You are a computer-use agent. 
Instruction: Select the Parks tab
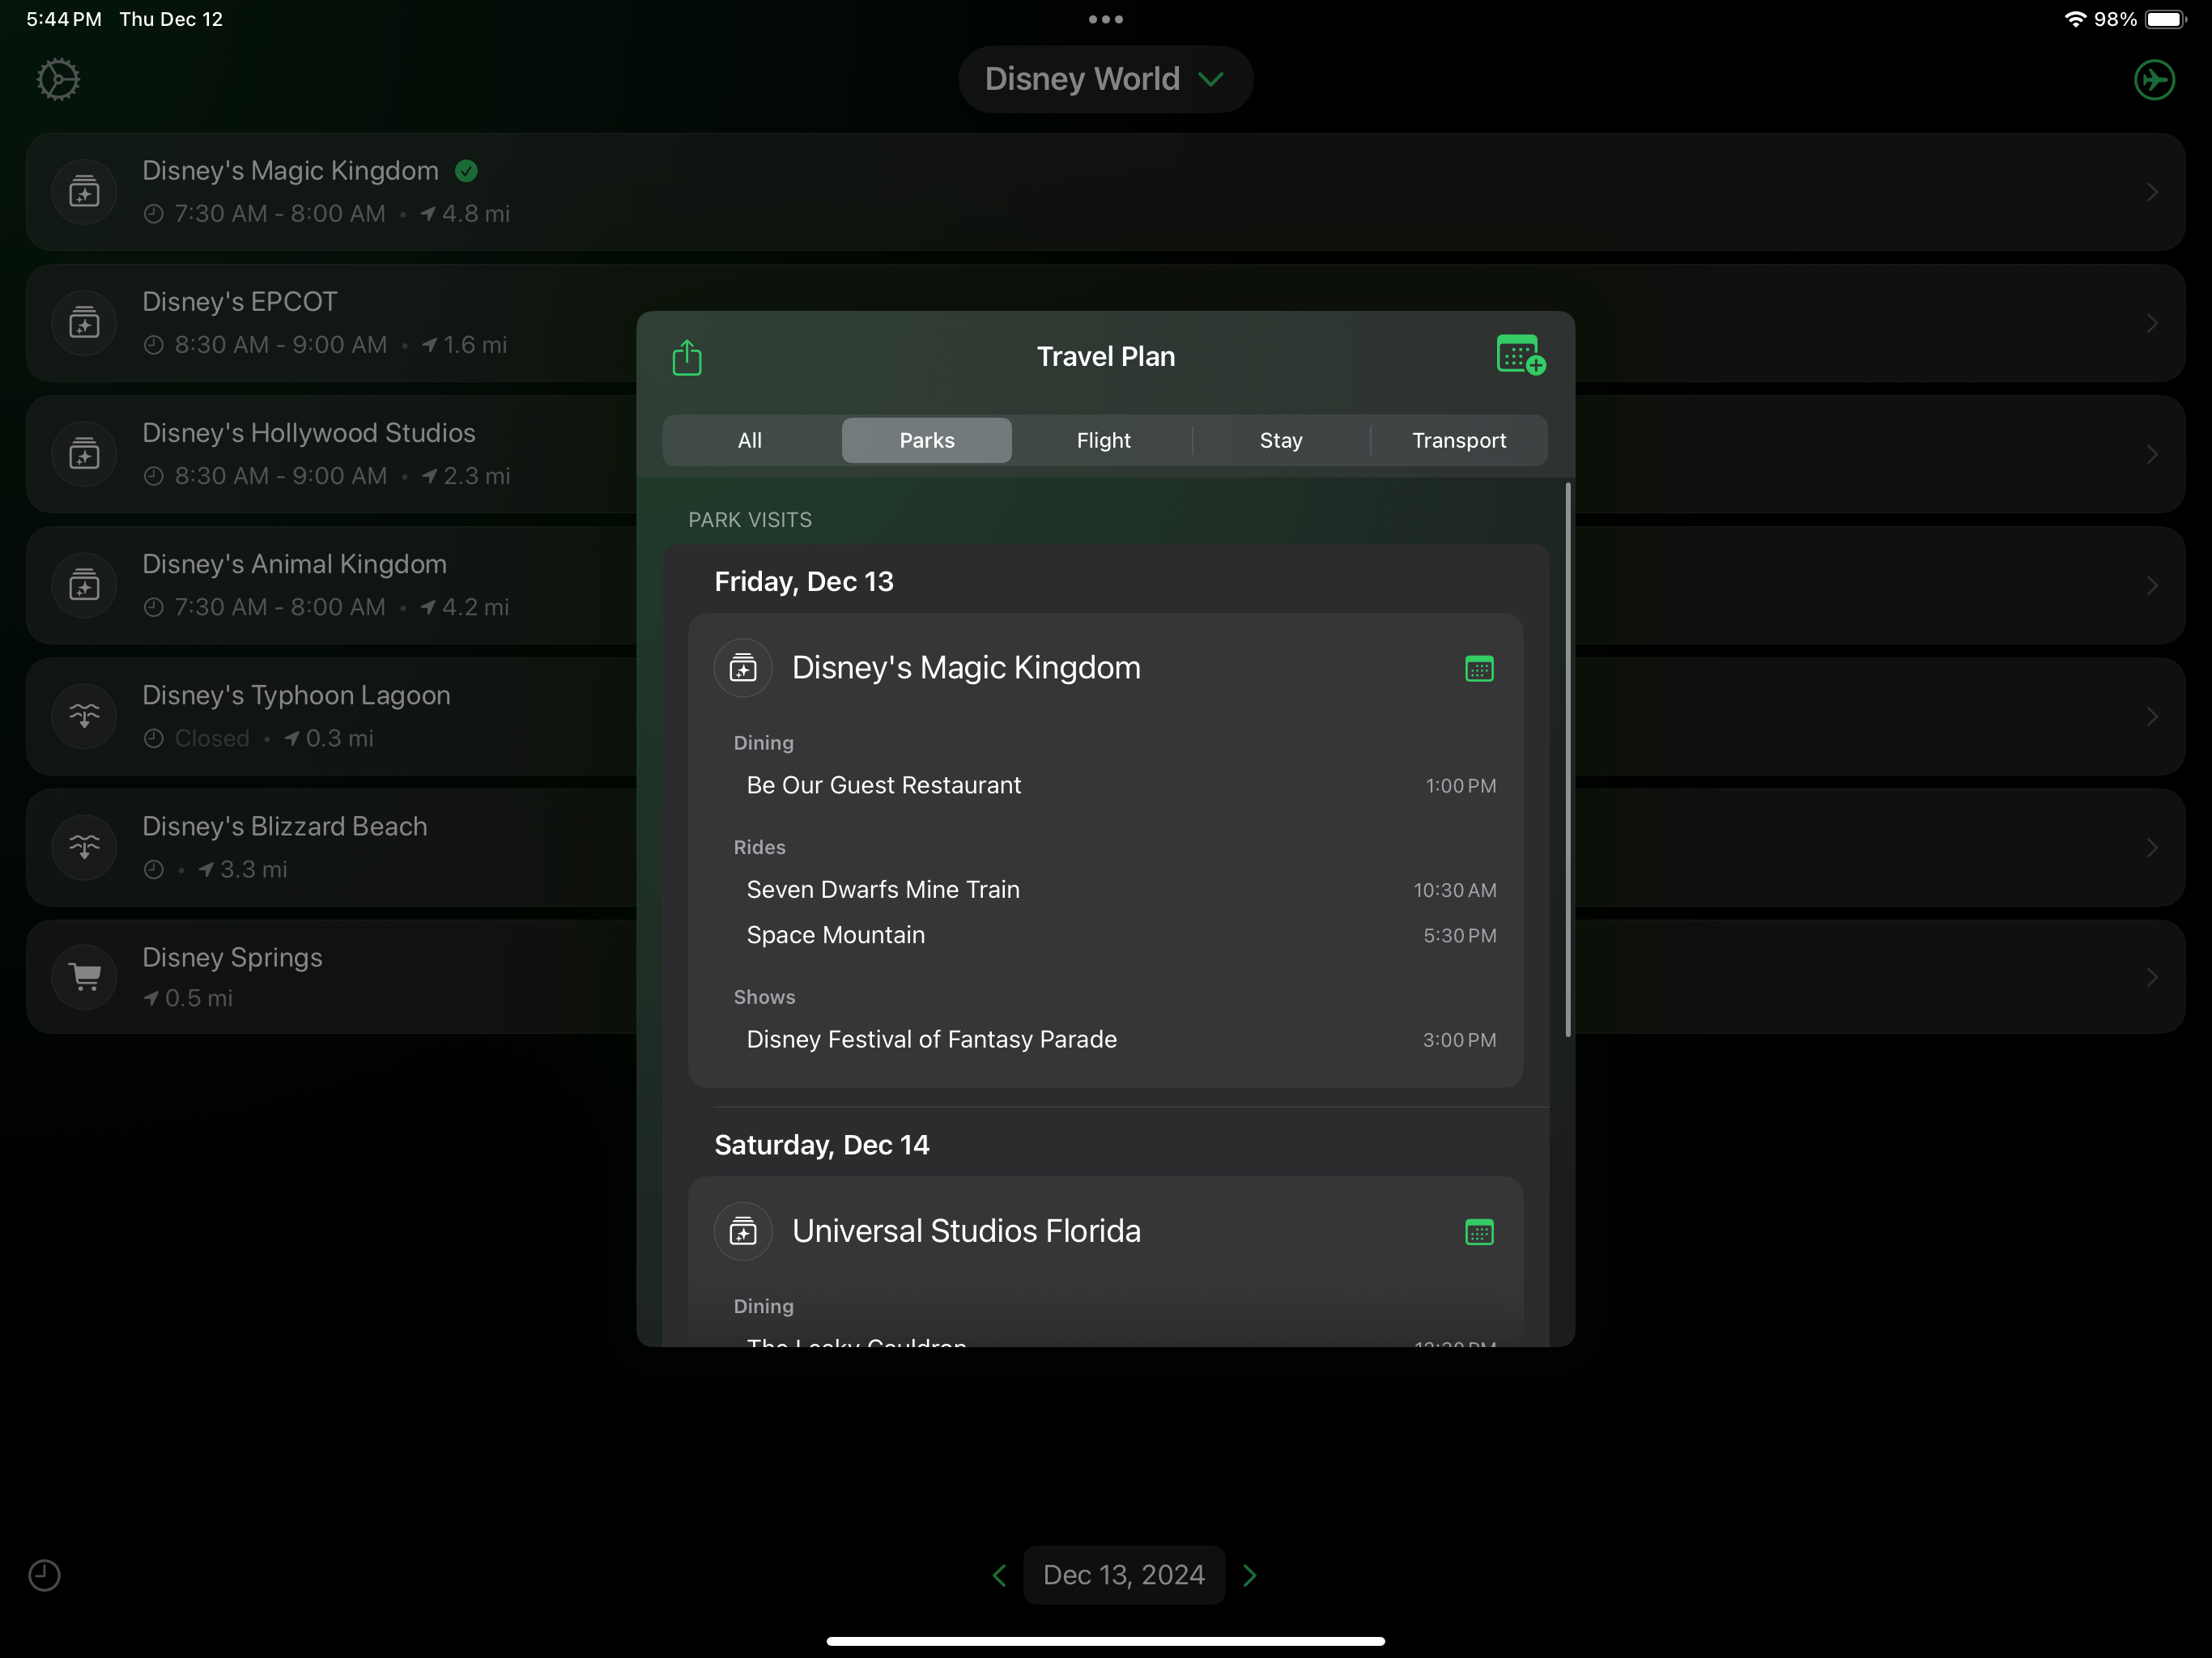[x=926, y=440]
